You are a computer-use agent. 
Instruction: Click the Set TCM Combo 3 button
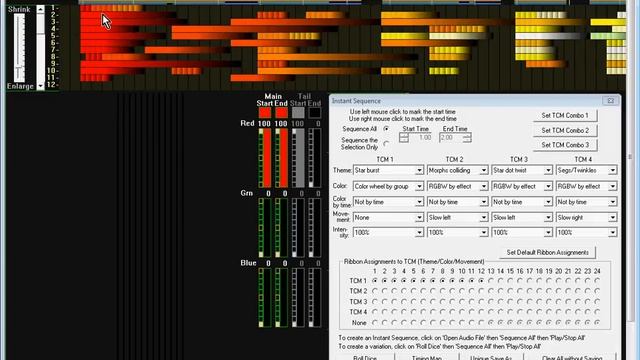[x=565, y=145]
